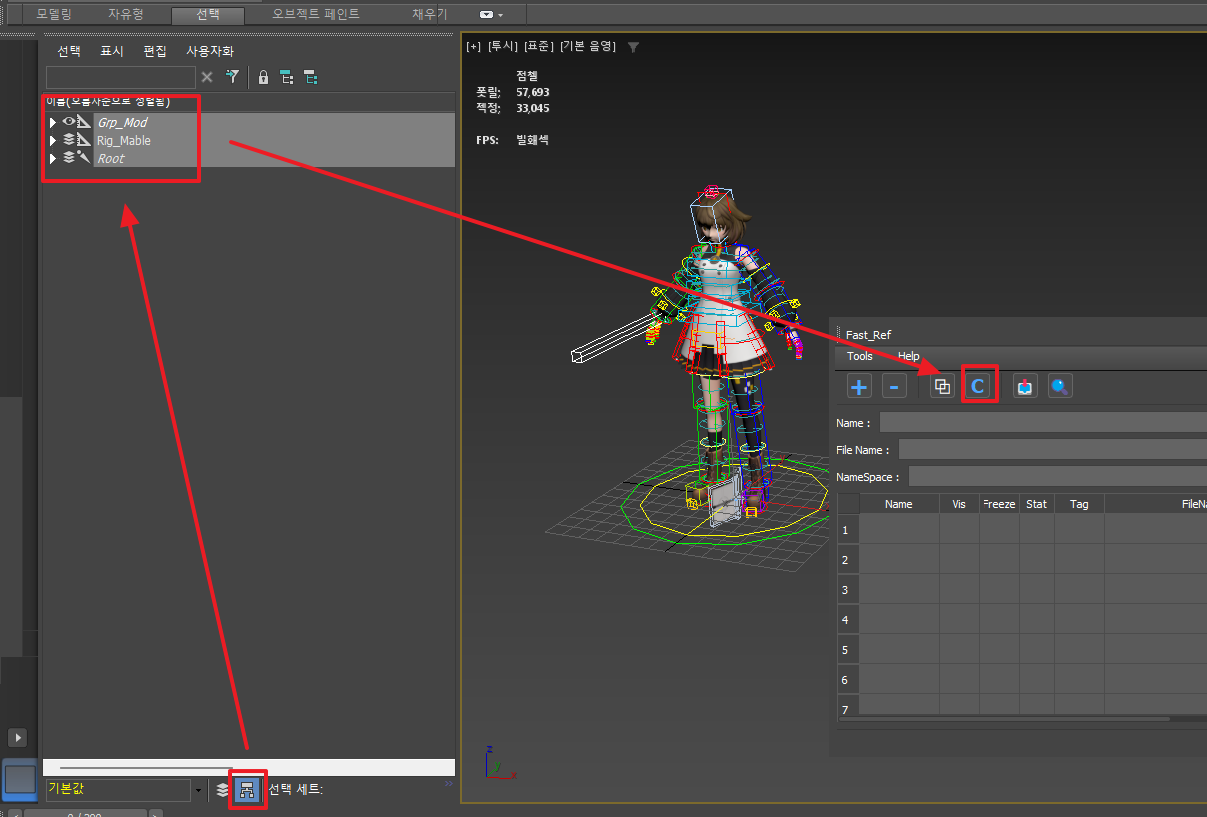Expand the Rig_Mable tree node
1207x817 pixels.
[53, 140]
